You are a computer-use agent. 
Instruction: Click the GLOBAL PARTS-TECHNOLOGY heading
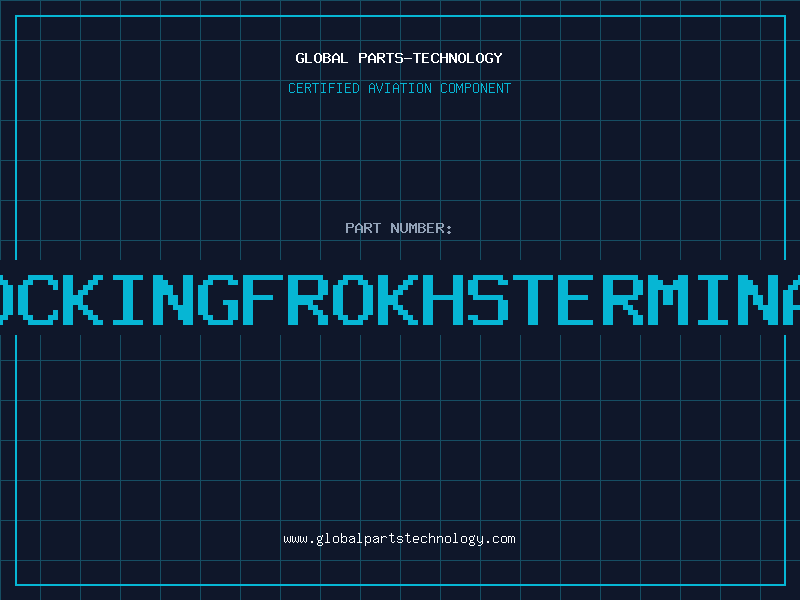(x=399, y=58)
